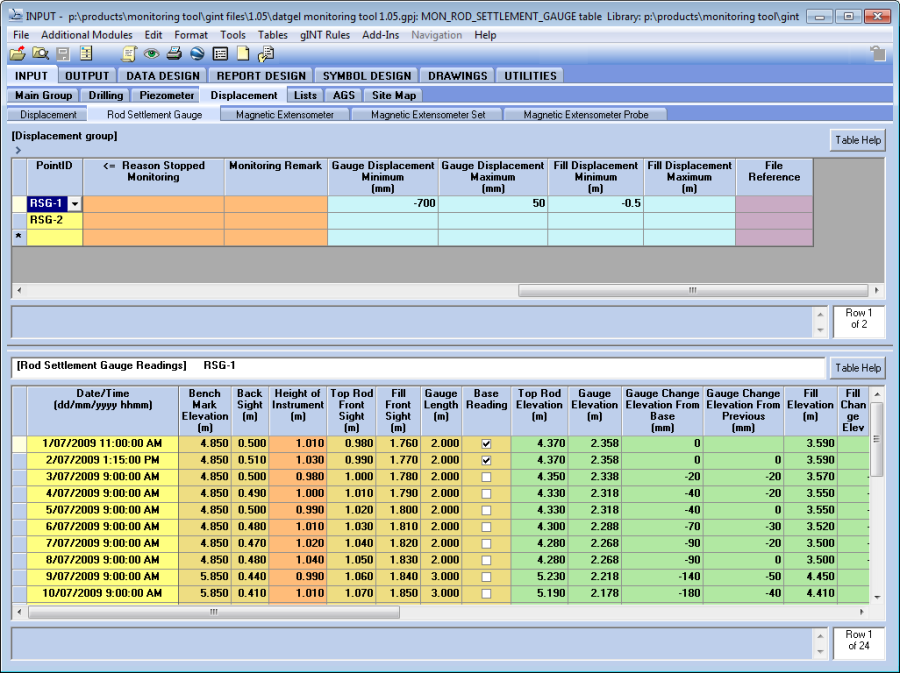Image resolution: width=900 pixels, height=673 pixels.
Task: Uncheck Base Reading for 1/07/2009 row
Action: (486, 442)
